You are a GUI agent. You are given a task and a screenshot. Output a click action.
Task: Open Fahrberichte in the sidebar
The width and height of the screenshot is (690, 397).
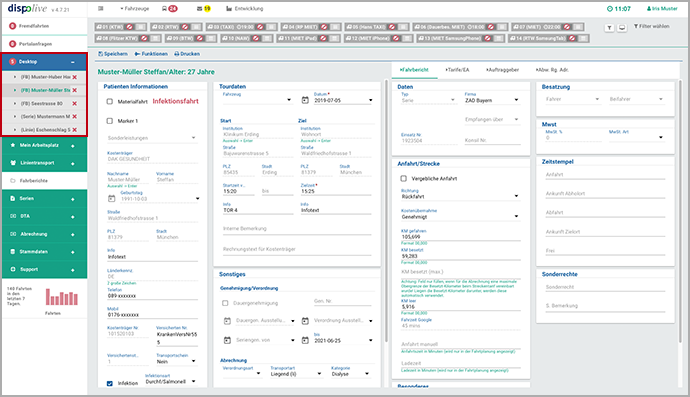44,180
